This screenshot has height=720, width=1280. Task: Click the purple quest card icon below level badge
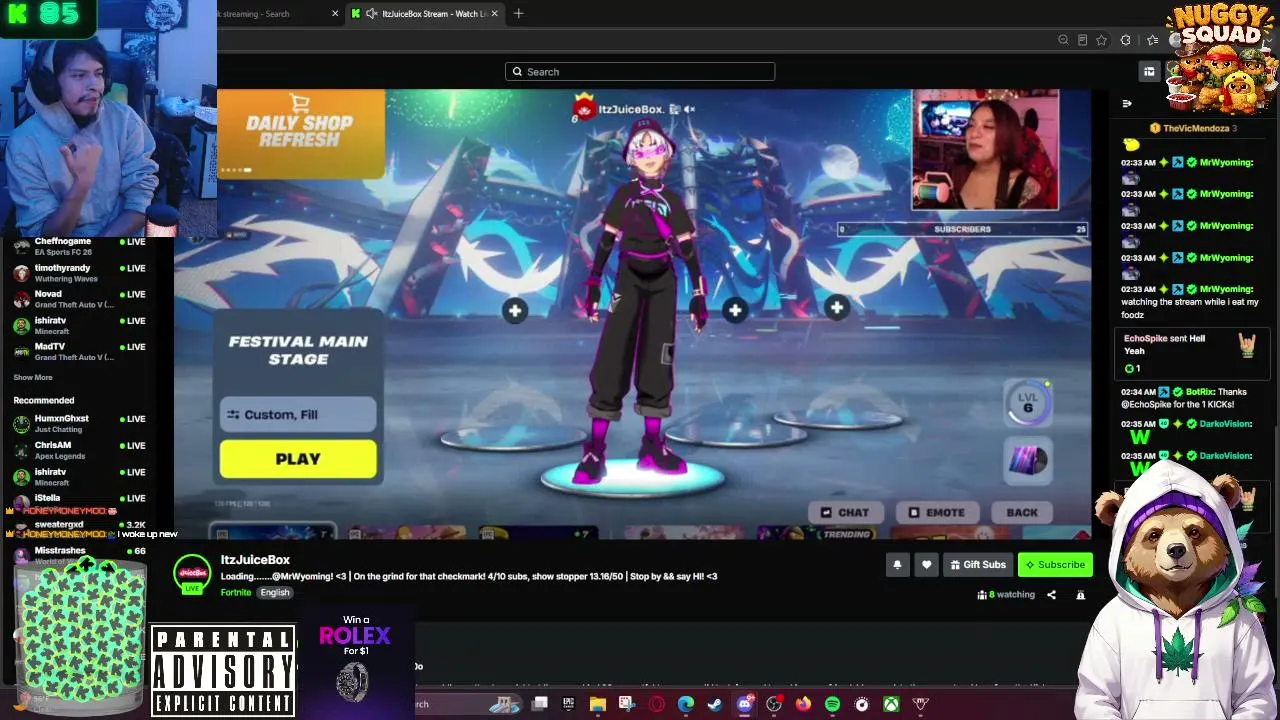(1028, 460)
